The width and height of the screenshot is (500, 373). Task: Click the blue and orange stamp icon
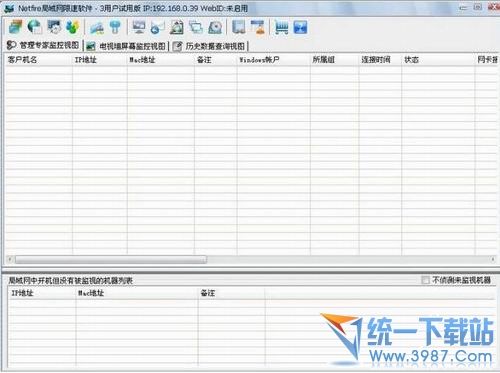[258, 27]
